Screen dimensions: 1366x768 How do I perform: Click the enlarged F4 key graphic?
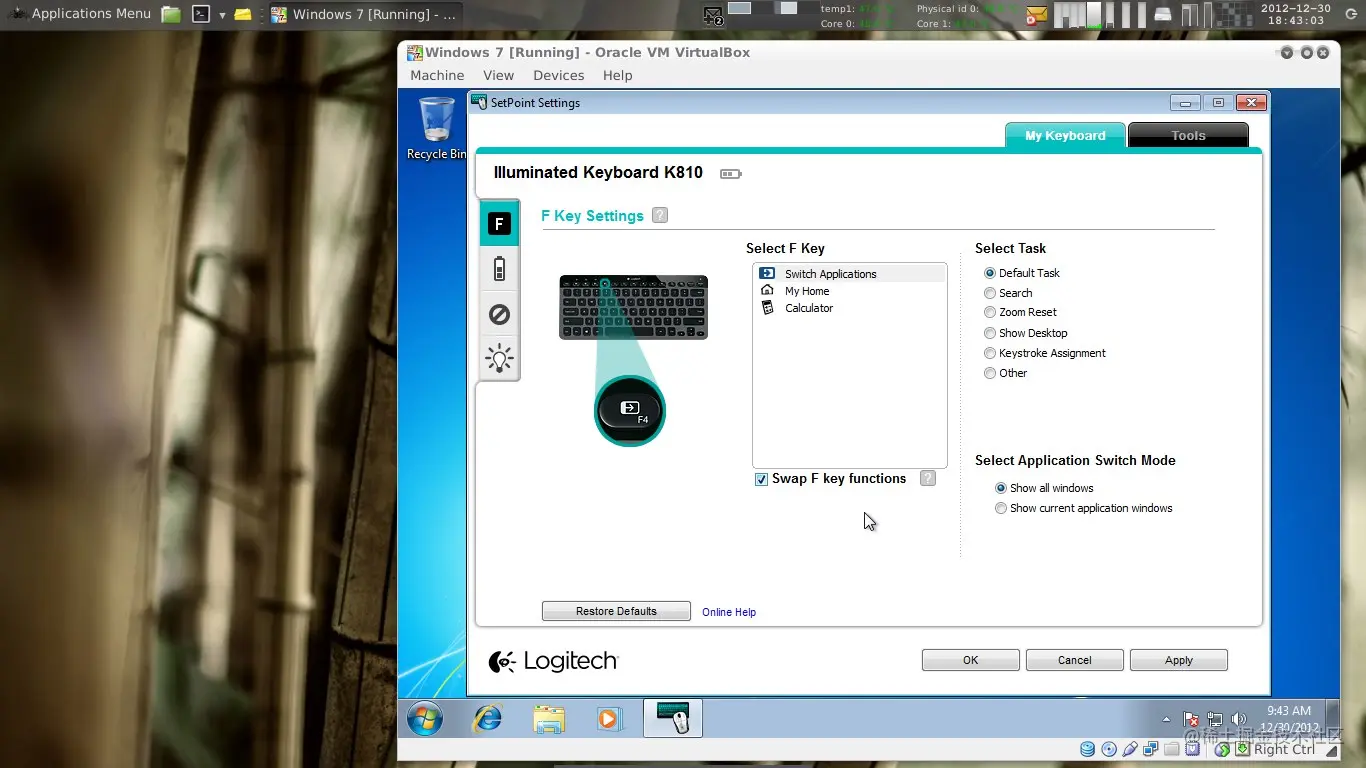630,411
